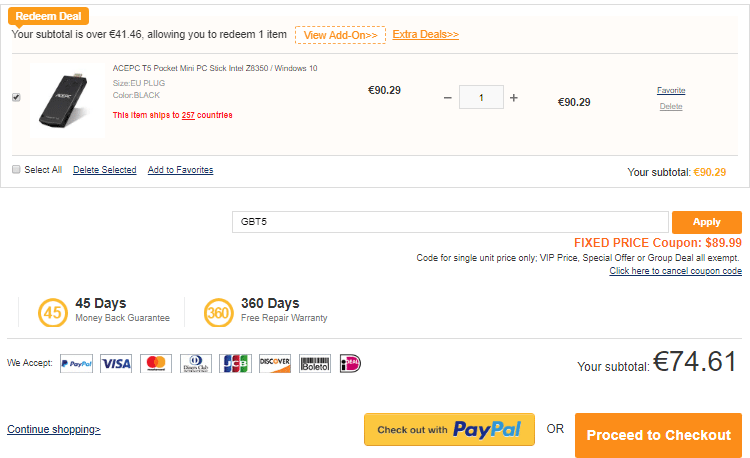The image size is (750, 458).
Task: Decrease quantity with minus button
Action: click(447, 98)
